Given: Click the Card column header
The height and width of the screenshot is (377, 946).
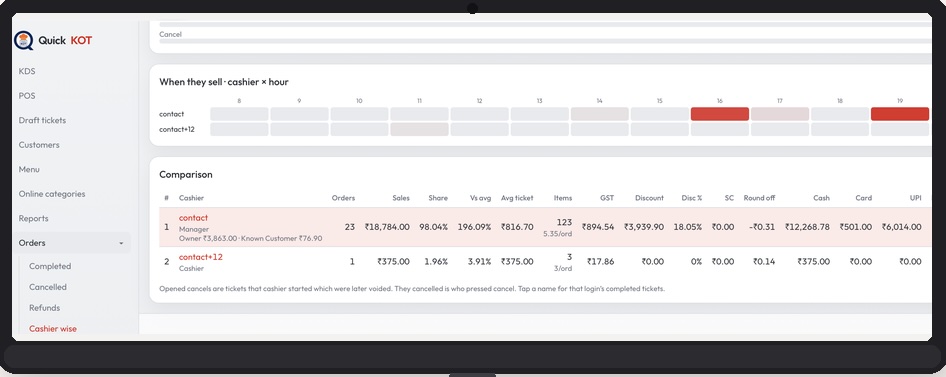Looking at the screenshot, I should click(863, 198).
